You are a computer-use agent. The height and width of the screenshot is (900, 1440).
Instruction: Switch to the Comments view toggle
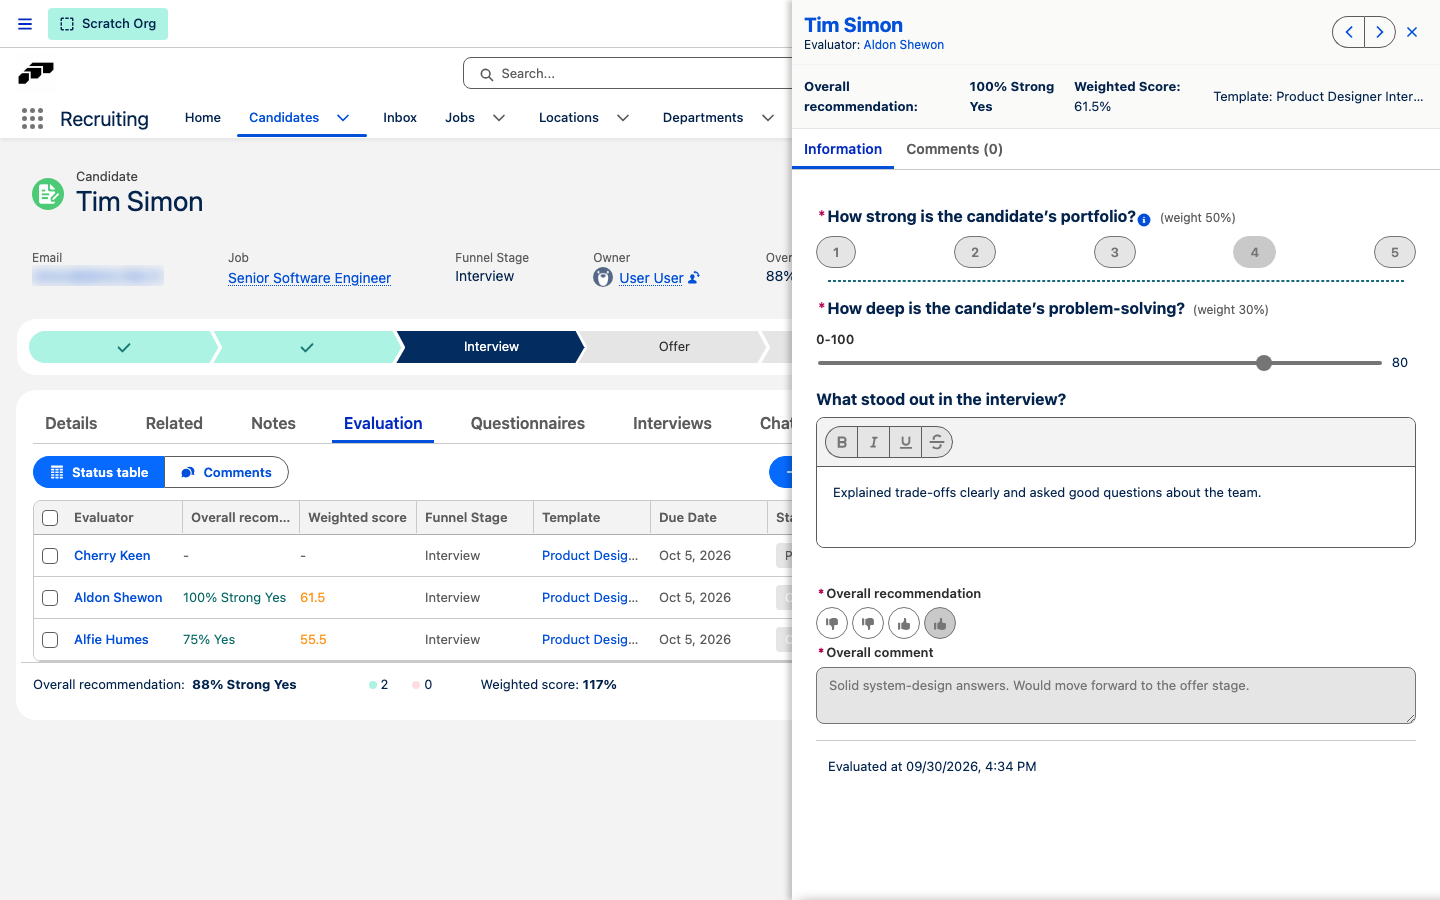226,472
